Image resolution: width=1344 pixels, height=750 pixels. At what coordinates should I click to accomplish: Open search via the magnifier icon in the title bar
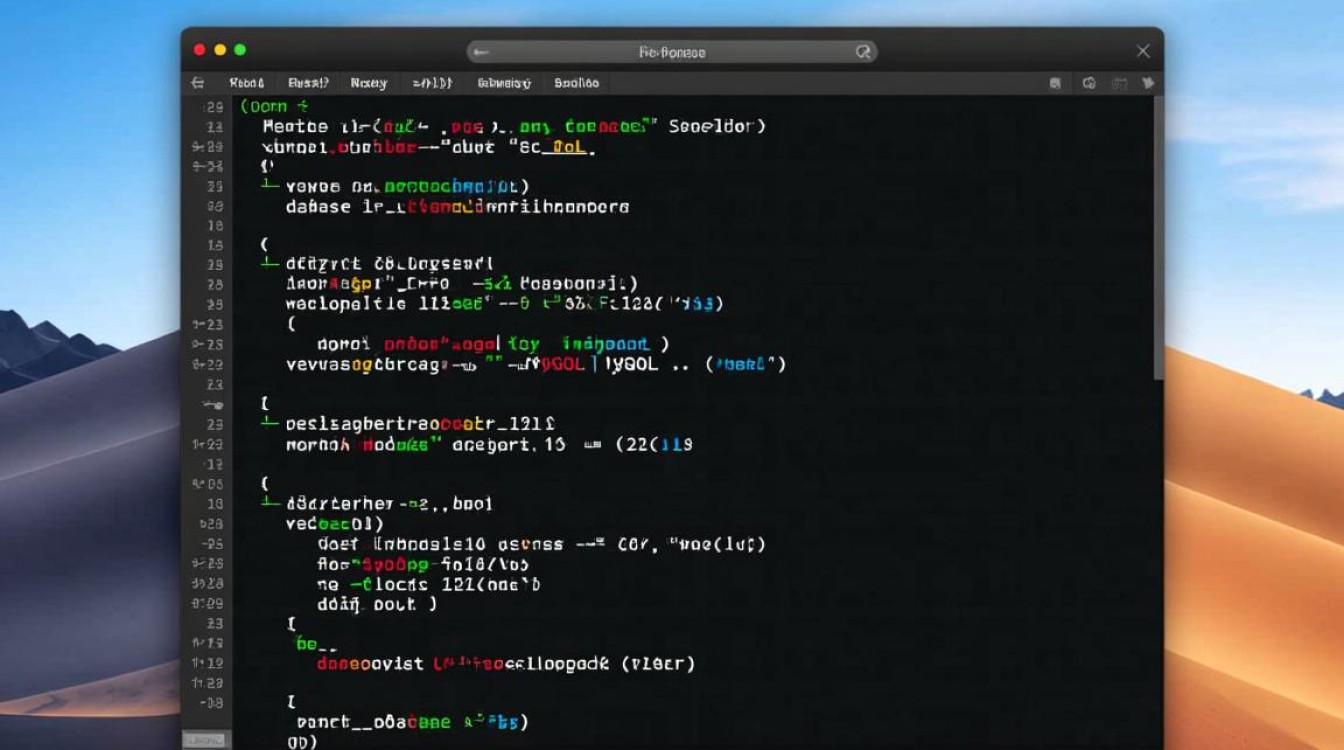862,51
